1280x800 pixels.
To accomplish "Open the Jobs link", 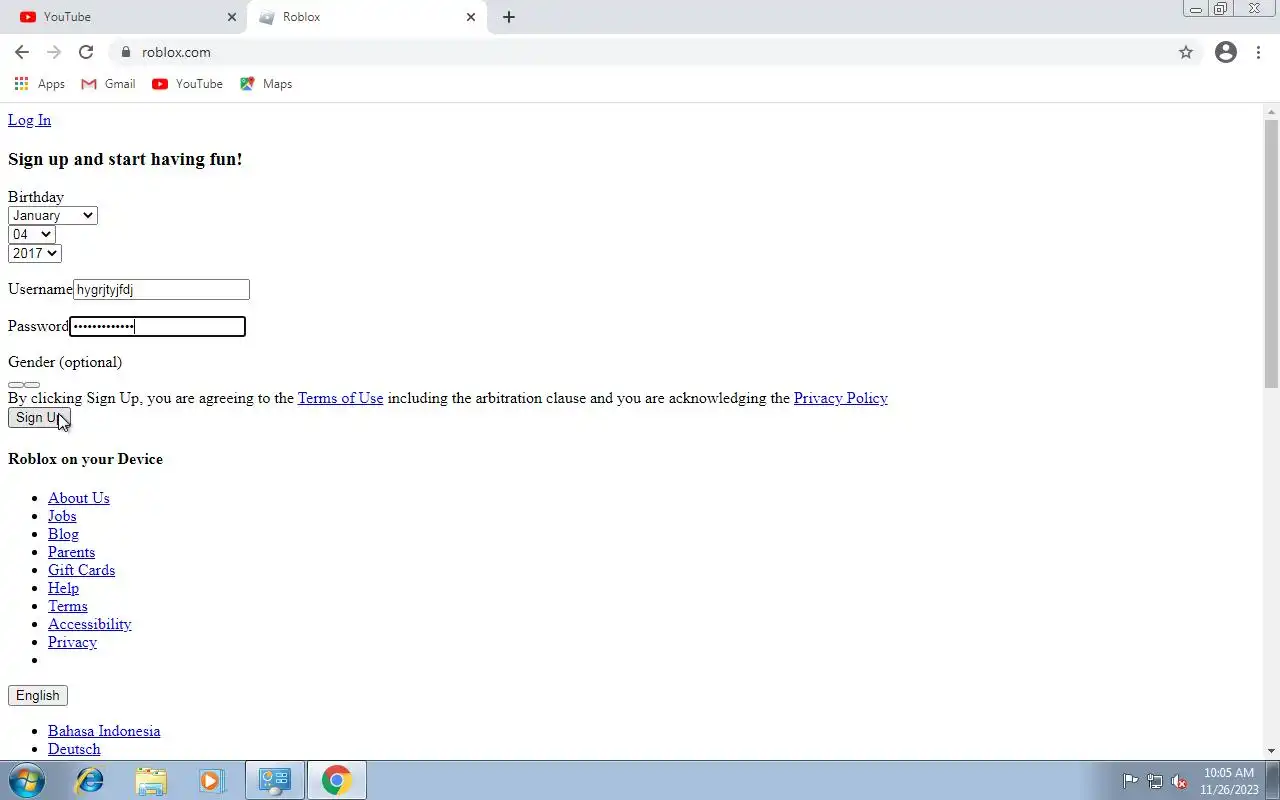I will (62, 516).
